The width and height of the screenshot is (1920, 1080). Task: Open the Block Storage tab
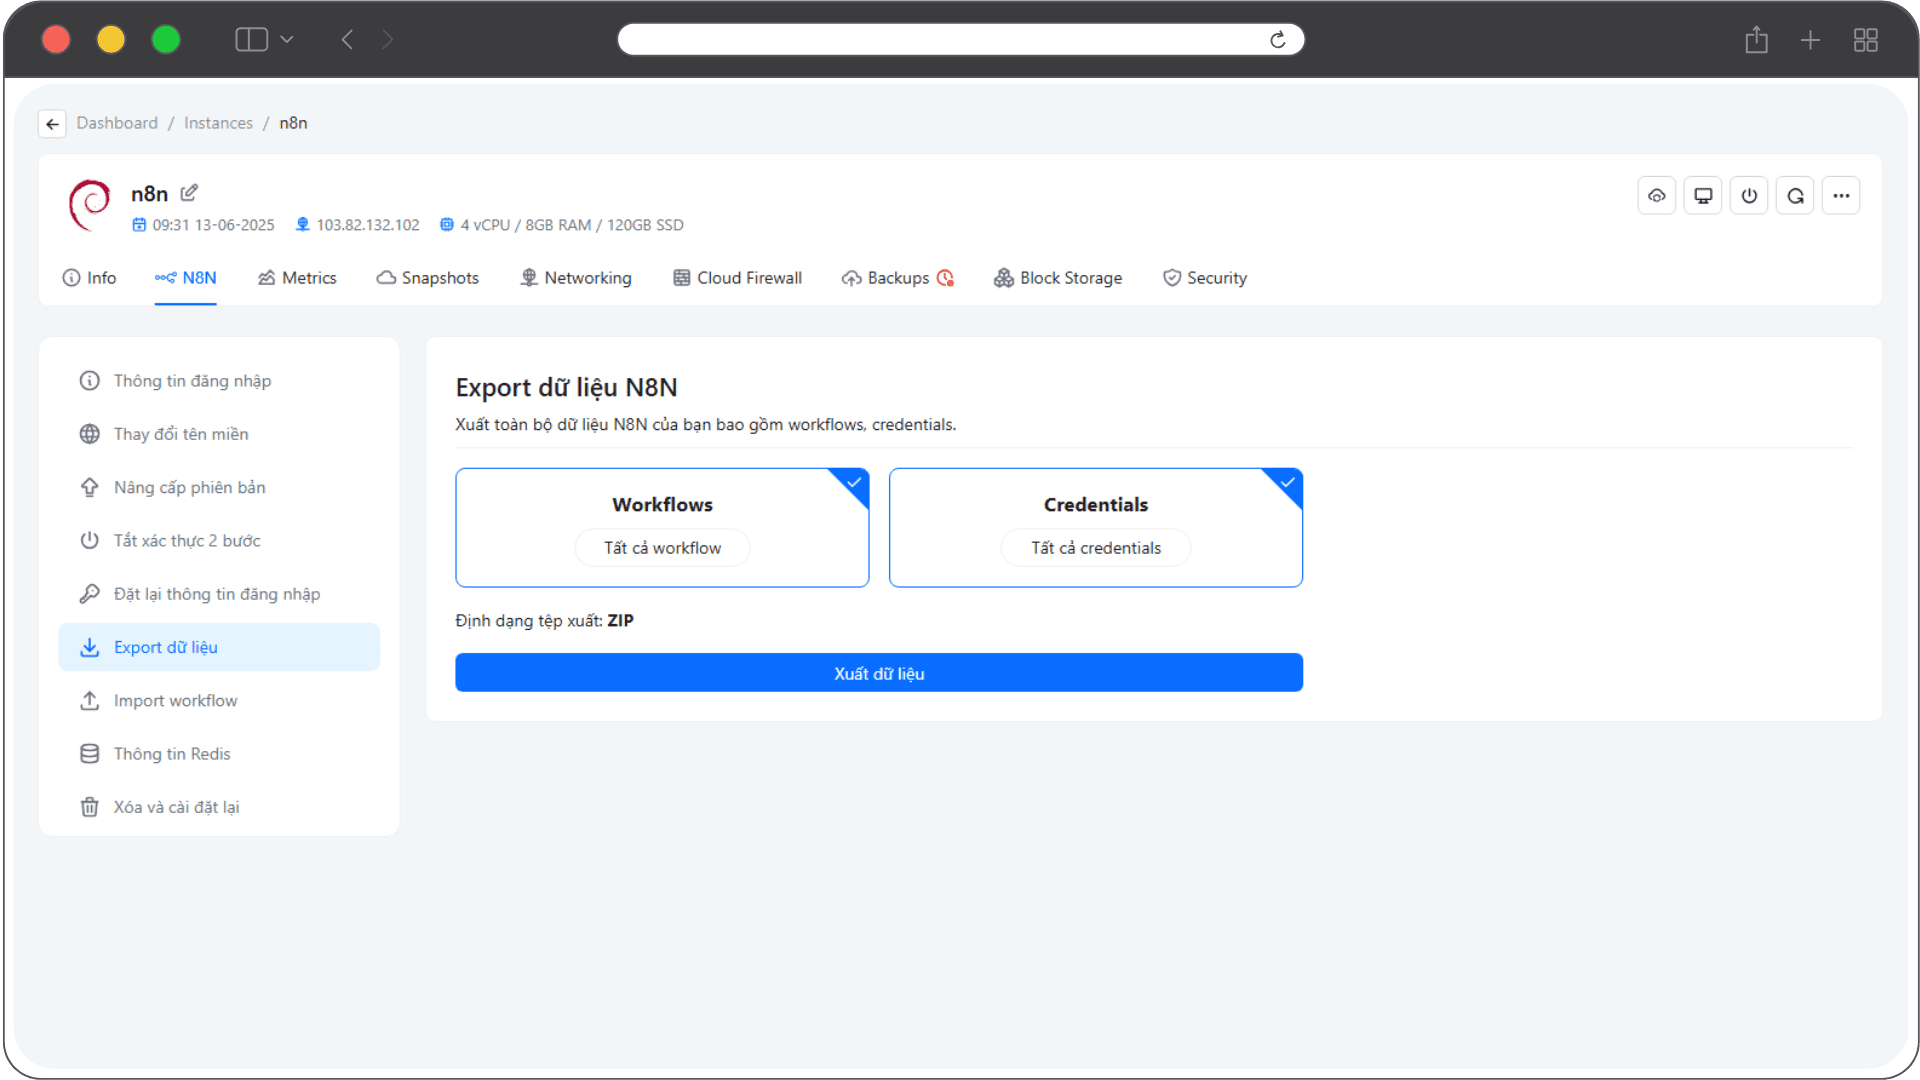[x=1057, y=278]
